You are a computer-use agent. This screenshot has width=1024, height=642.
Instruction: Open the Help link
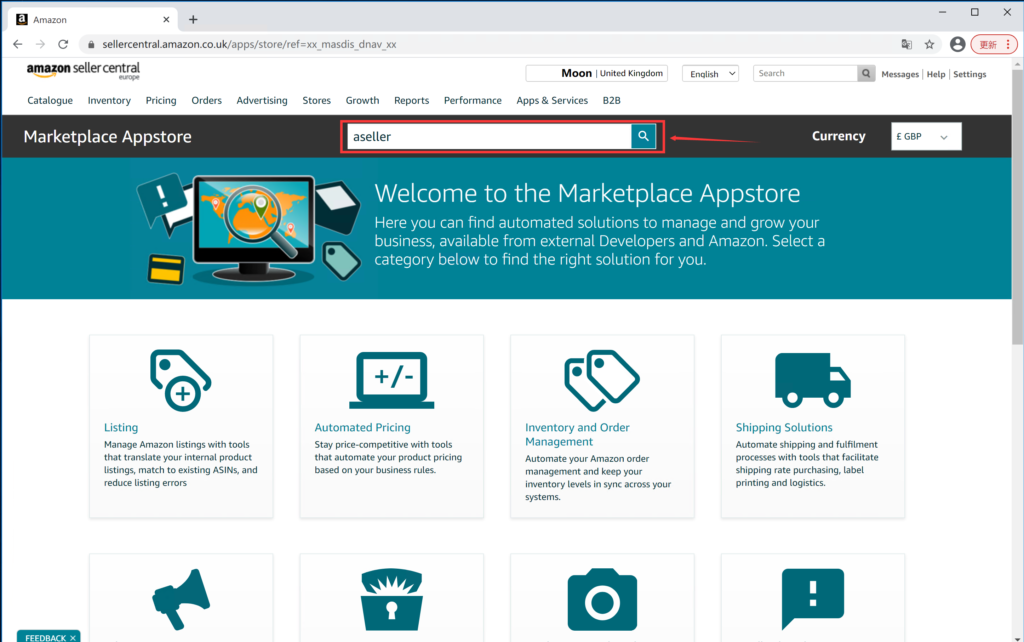pyautogui.click(x=936, y=74)
